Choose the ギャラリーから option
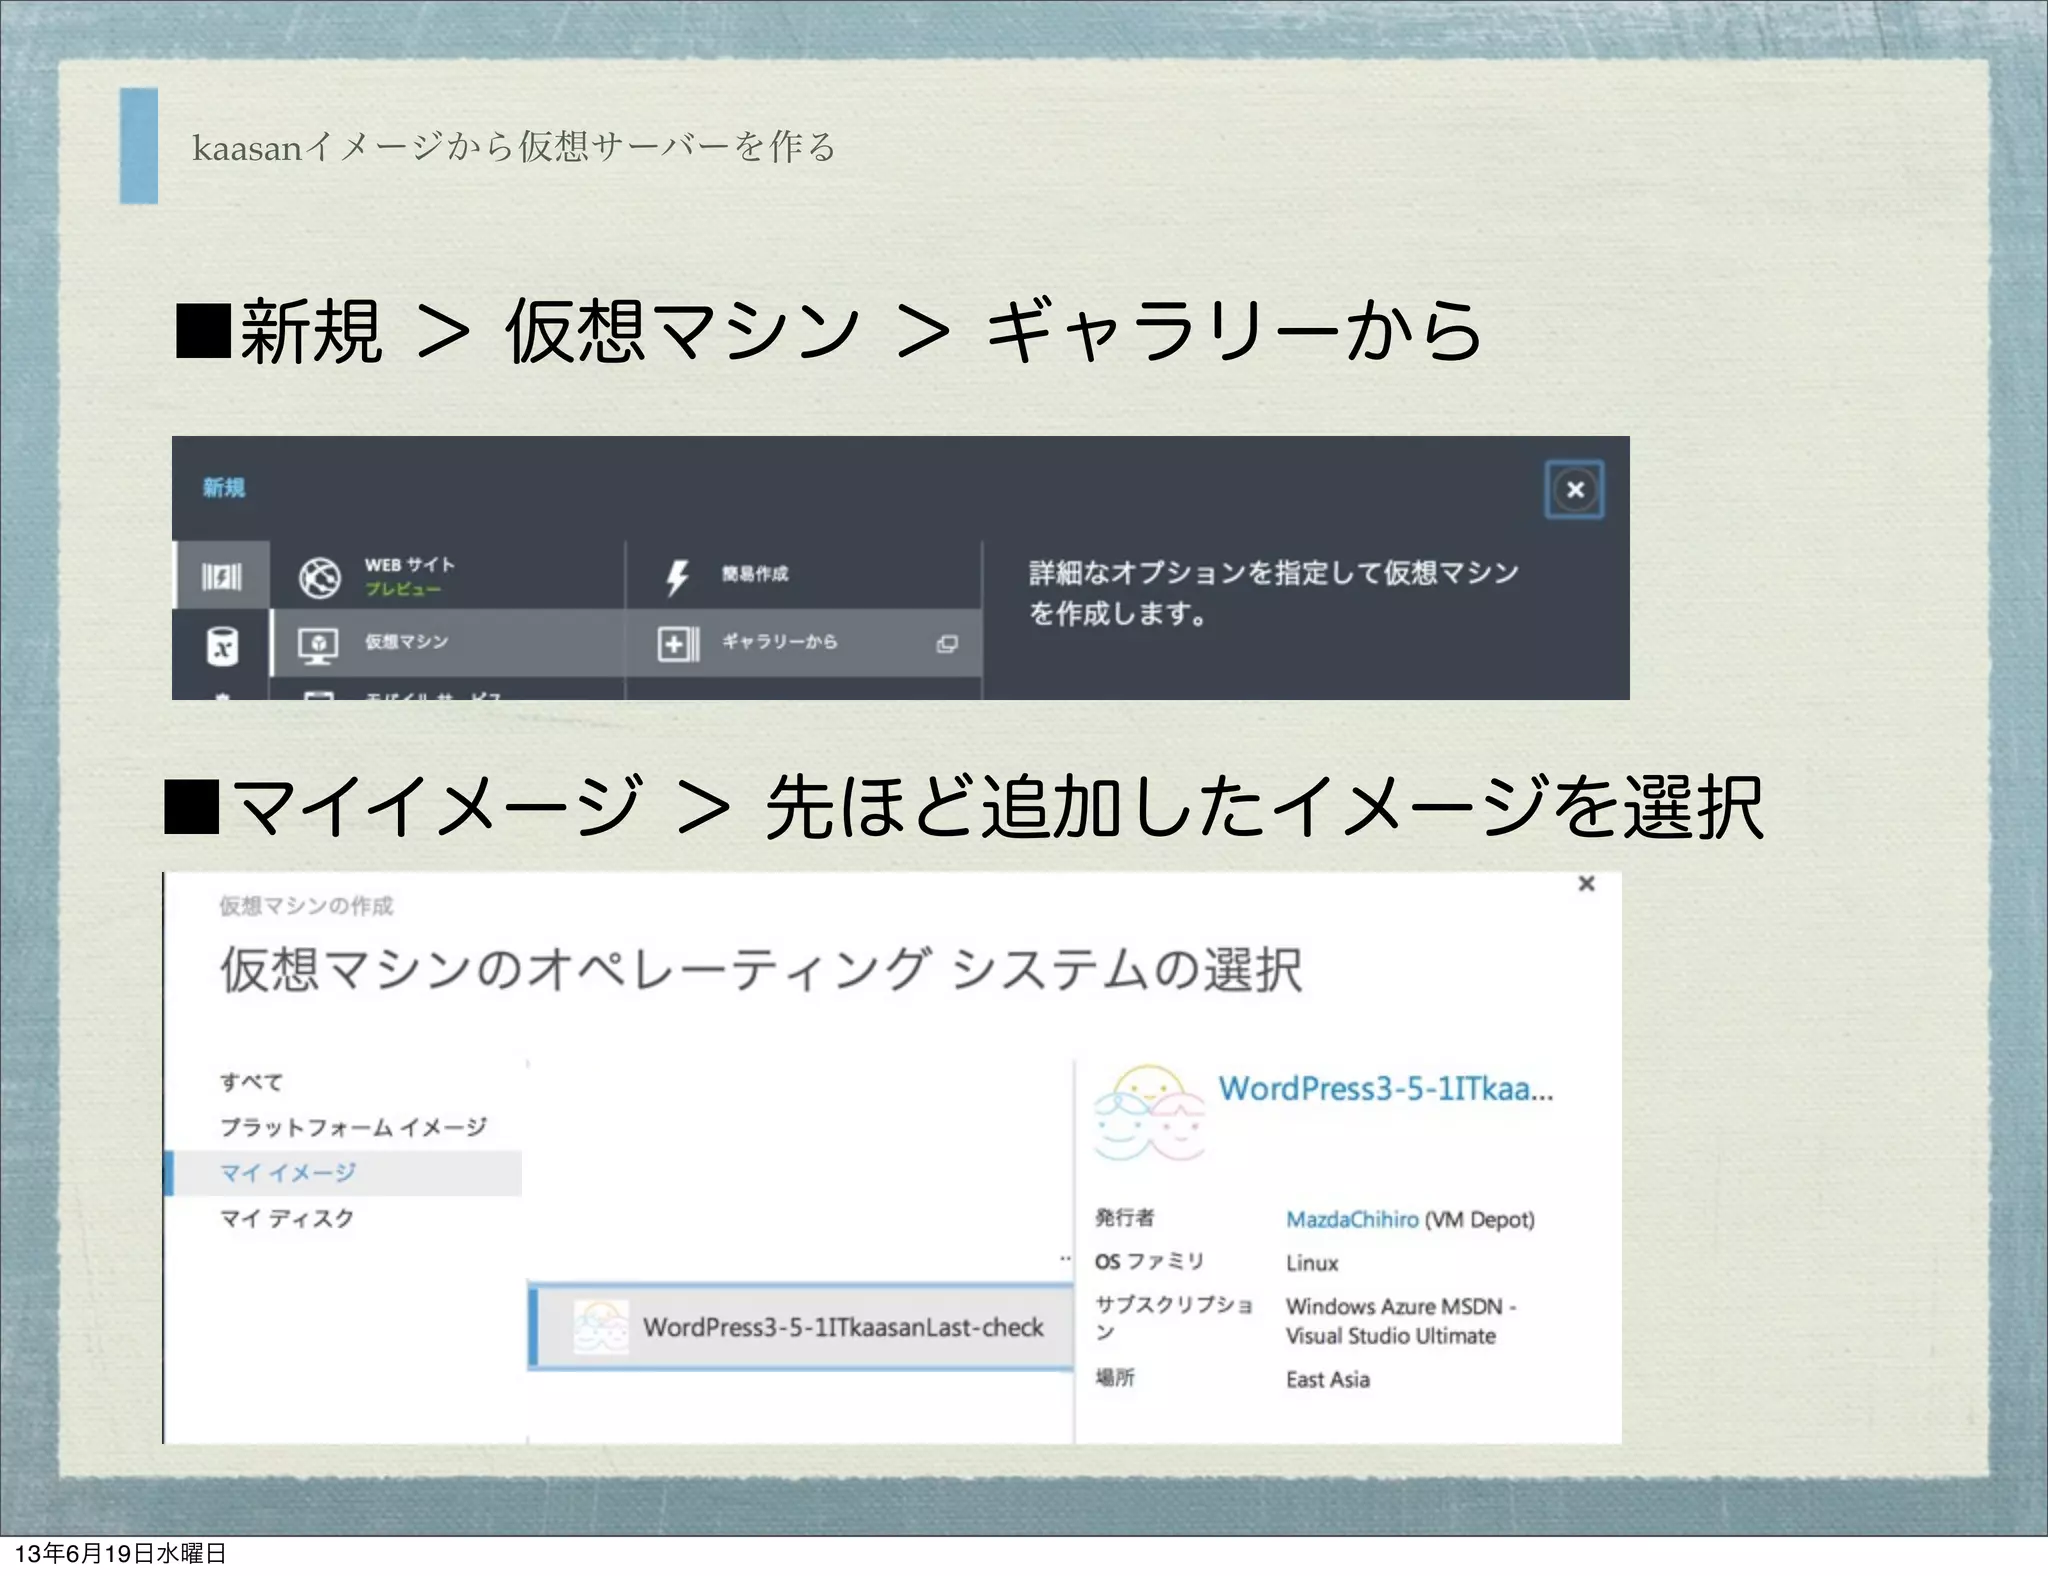The image size is (2048, 1576). coord(803,642)
